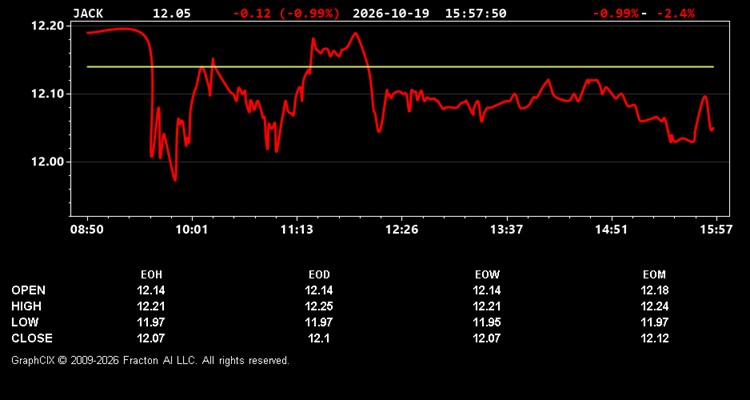
Task: Select EOH close value 12.07
Action: click(x=151, y=338)
